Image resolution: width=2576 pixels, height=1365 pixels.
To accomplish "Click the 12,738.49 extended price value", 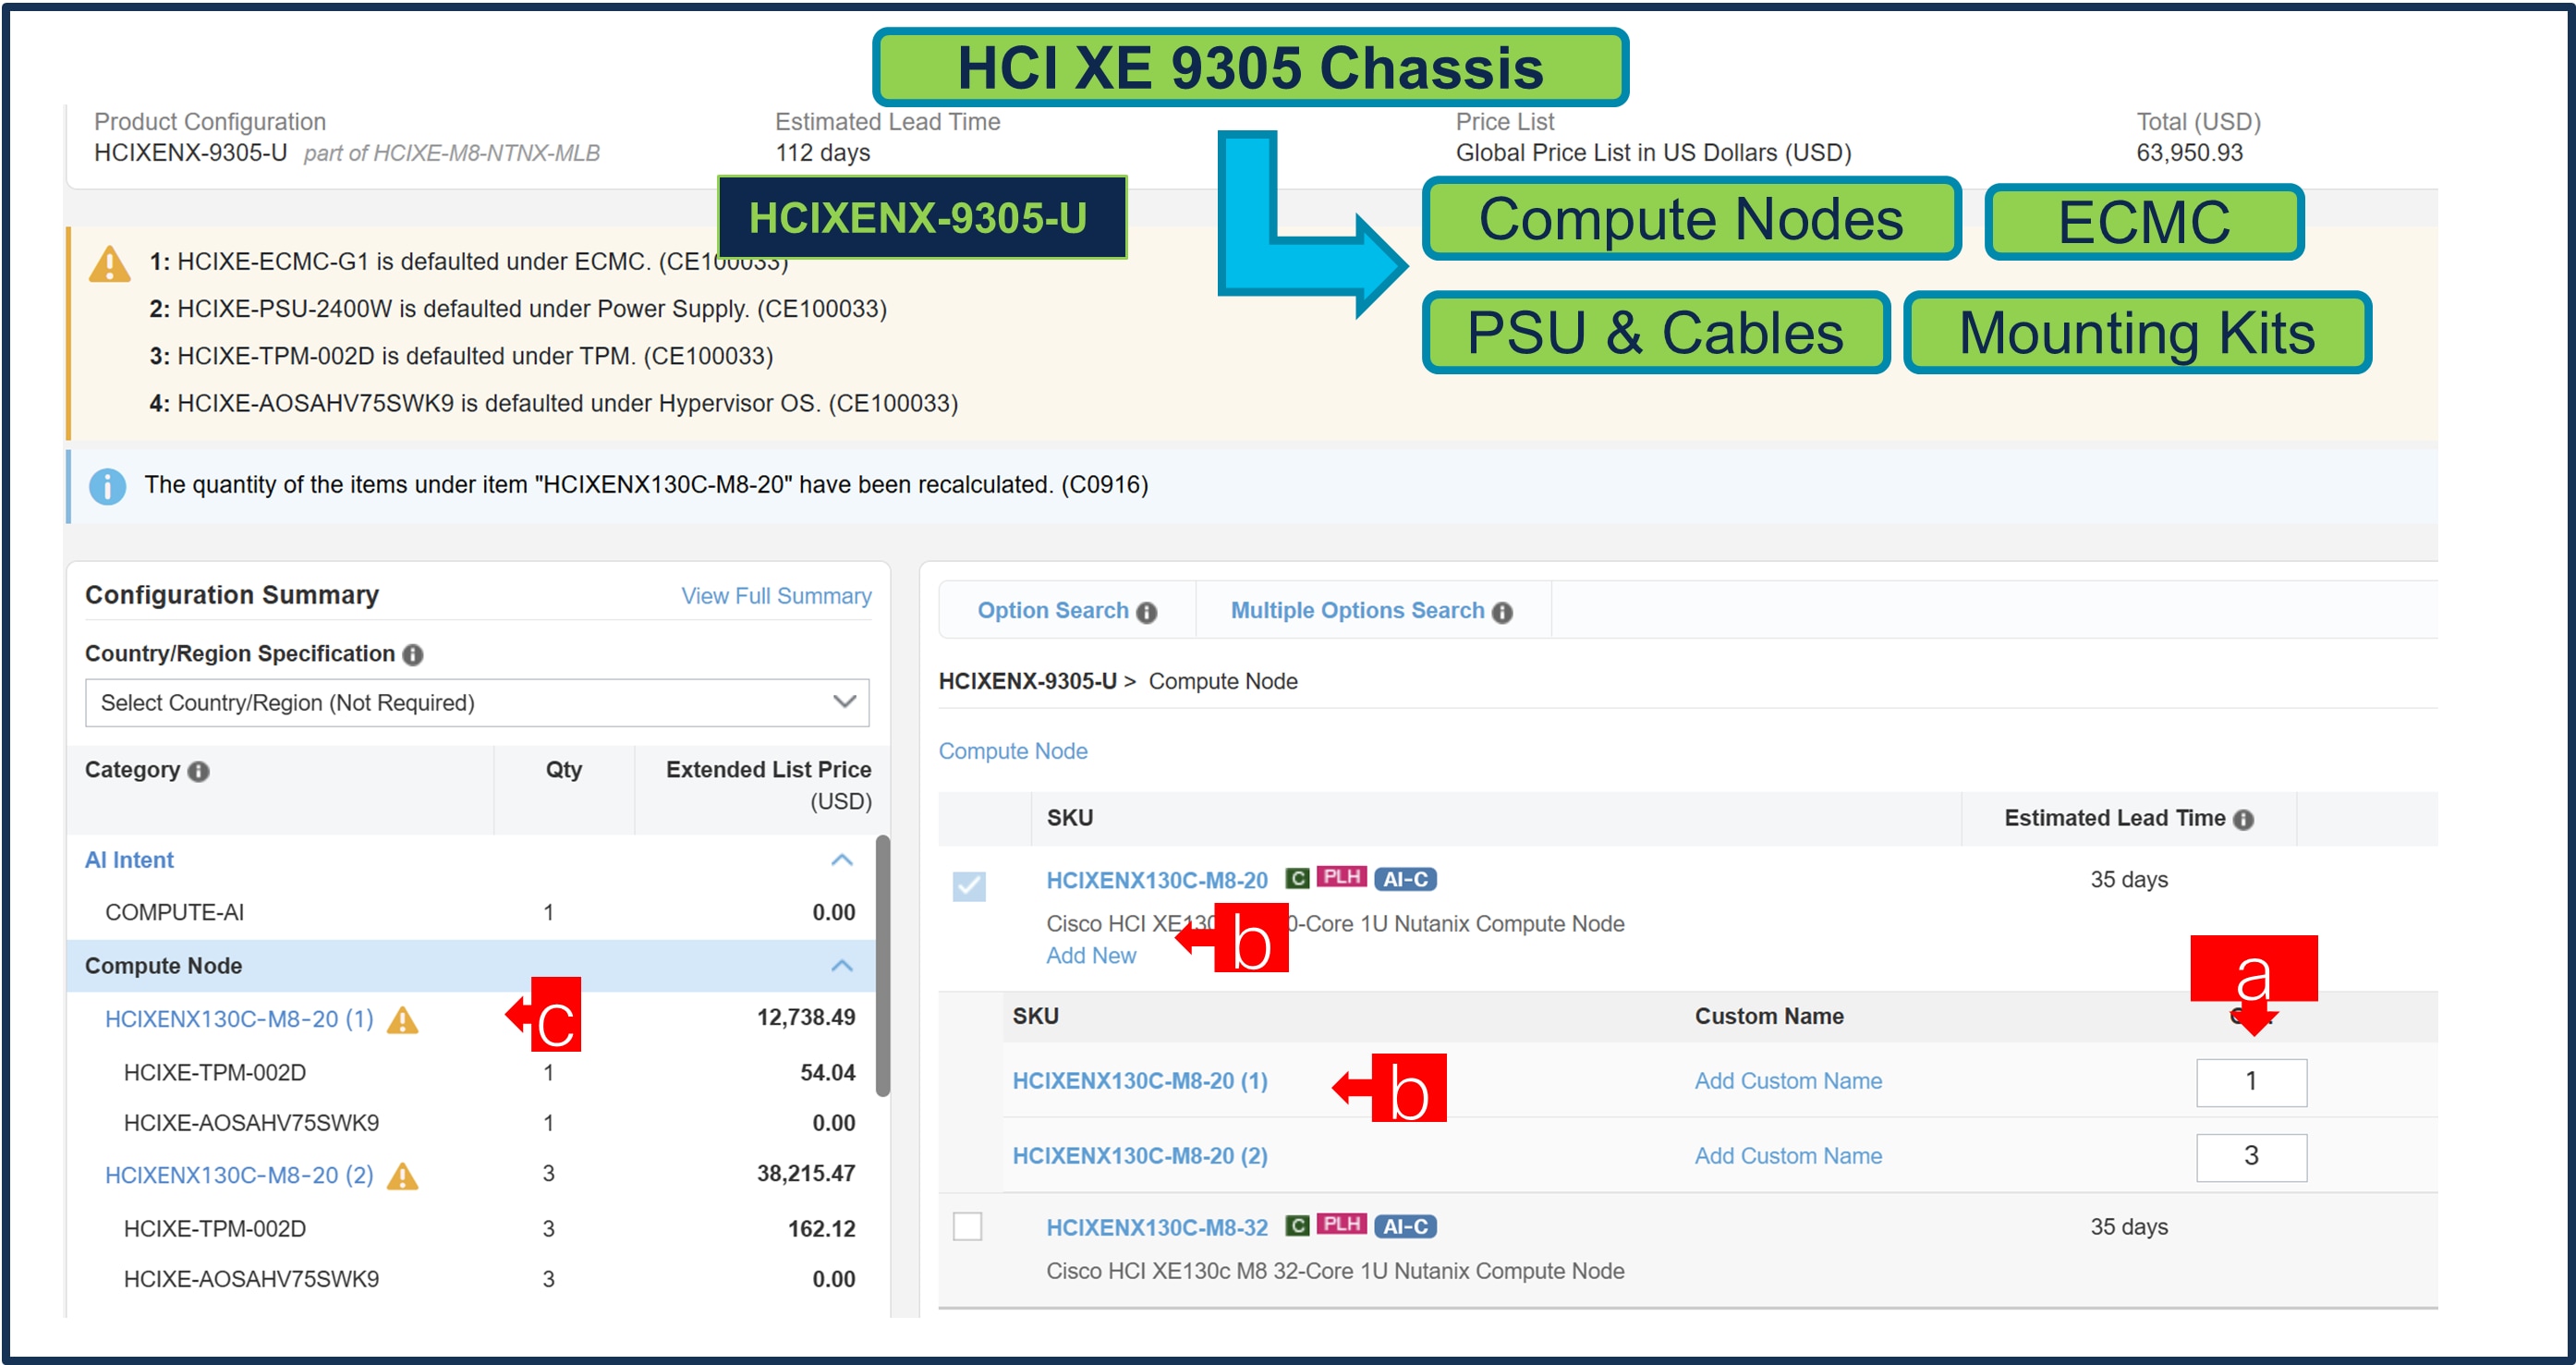I will coord(805,1018).
